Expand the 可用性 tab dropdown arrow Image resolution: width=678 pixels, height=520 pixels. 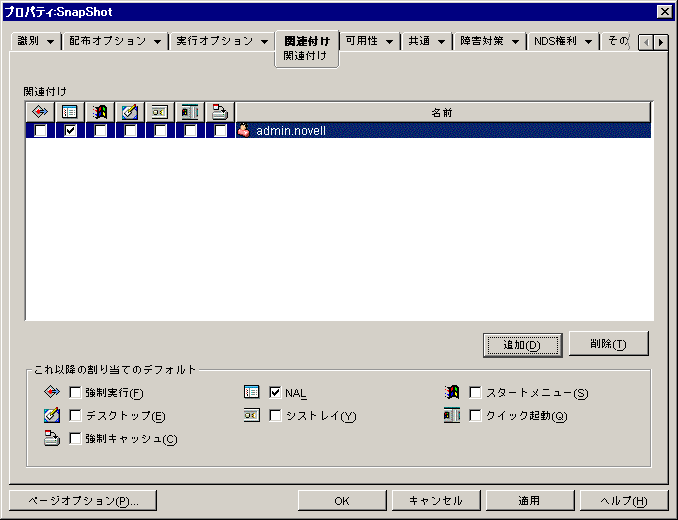click(x=389, y=42)
